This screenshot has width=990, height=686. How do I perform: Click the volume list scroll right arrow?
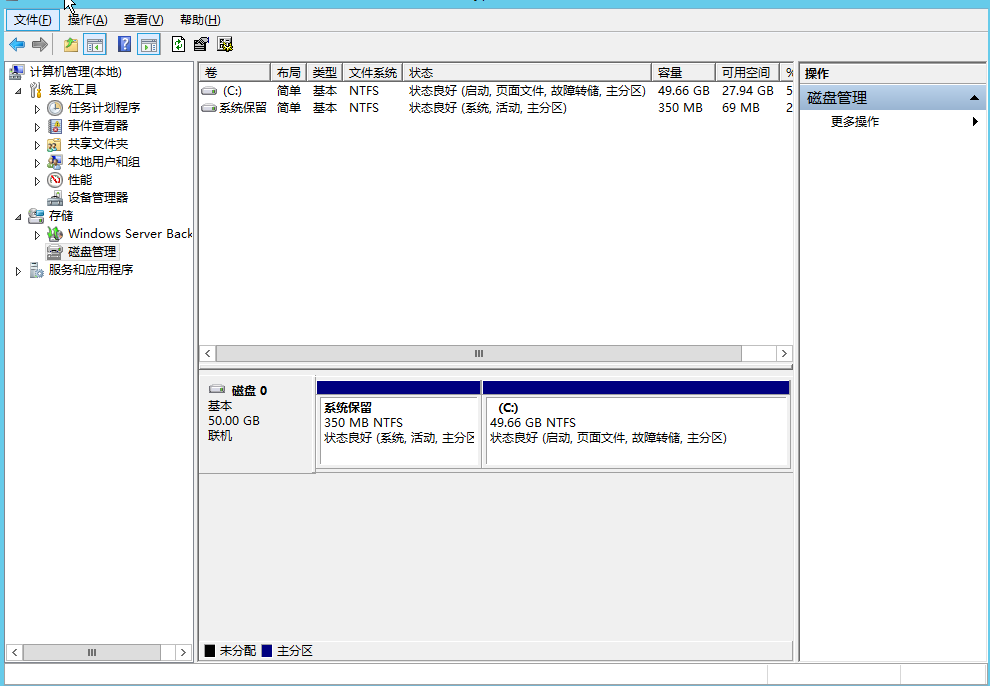[784, 353]
